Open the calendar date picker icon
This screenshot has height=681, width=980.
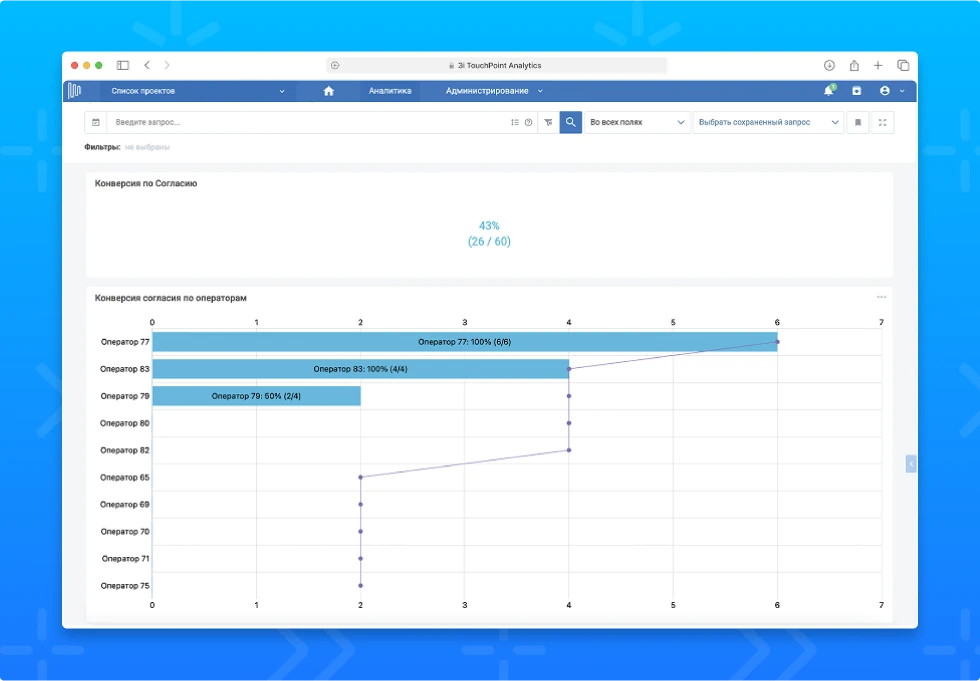pyautogui.click(x=96, y=122)
